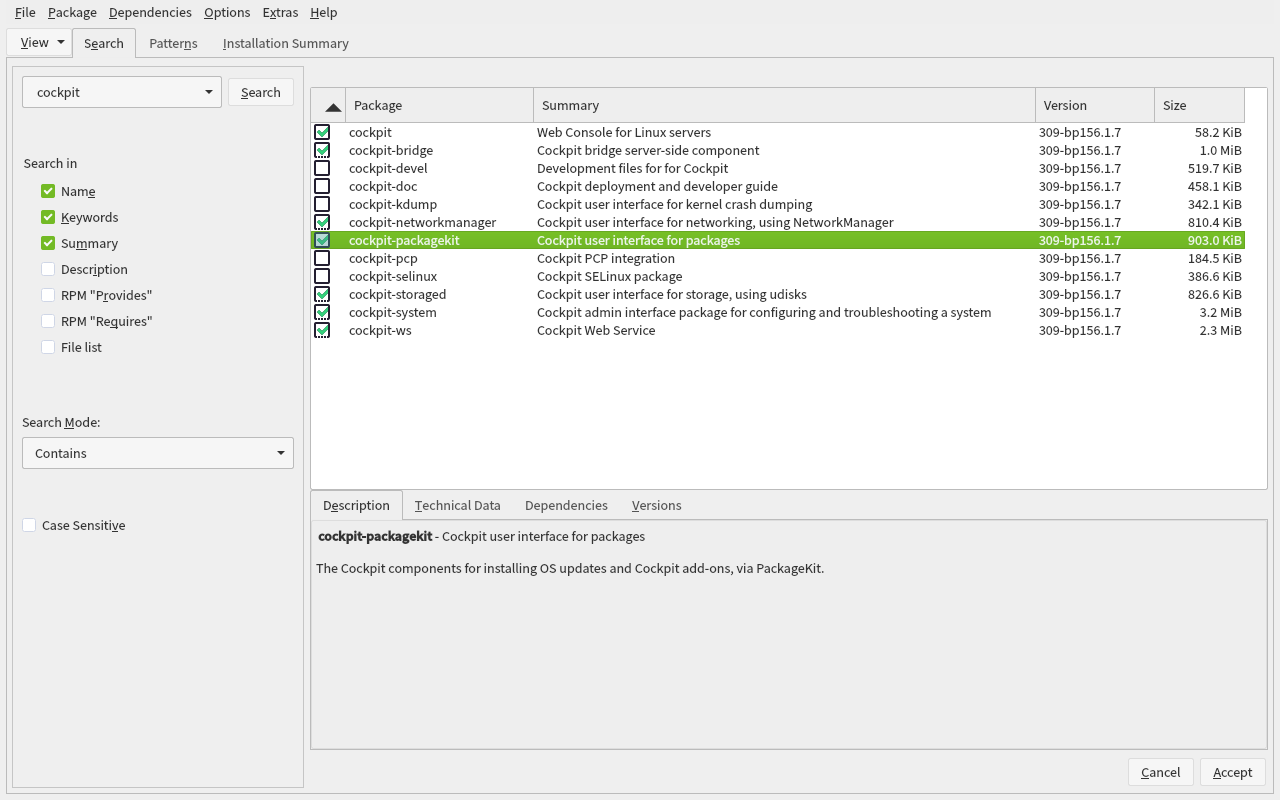Toggle cockpit-ws status icon
The height and width of the screenshot is (800, 1280).
point(322,330)
